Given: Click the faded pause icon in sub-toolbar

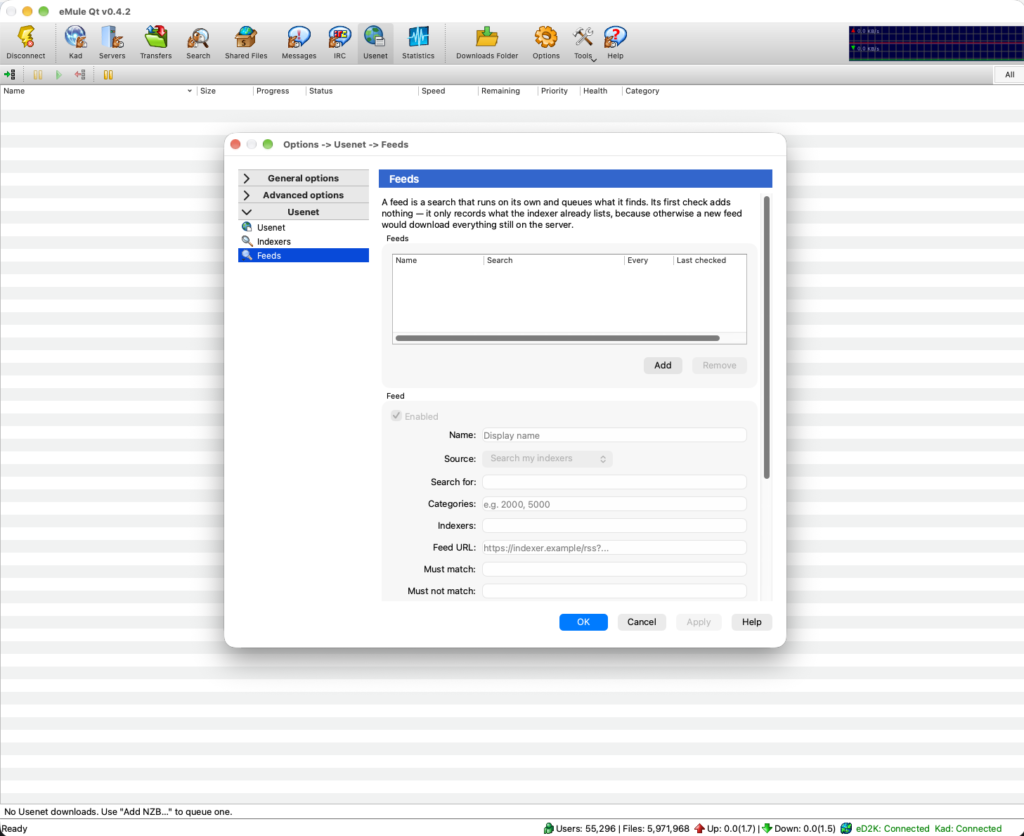Looking at the screenshot, I should (38, 75).
